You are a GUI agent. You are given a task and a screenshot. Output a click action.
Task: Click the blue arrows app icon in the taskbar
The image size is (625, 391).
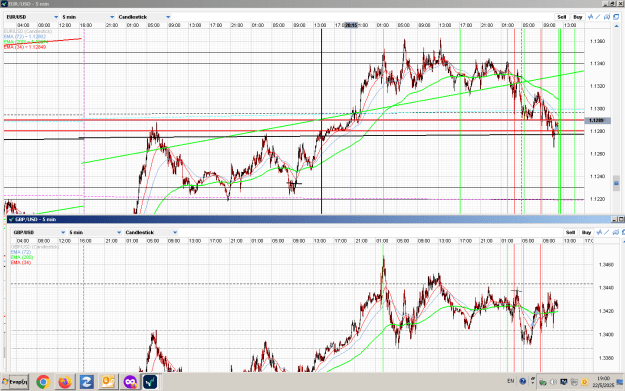(x=86, y=382)
